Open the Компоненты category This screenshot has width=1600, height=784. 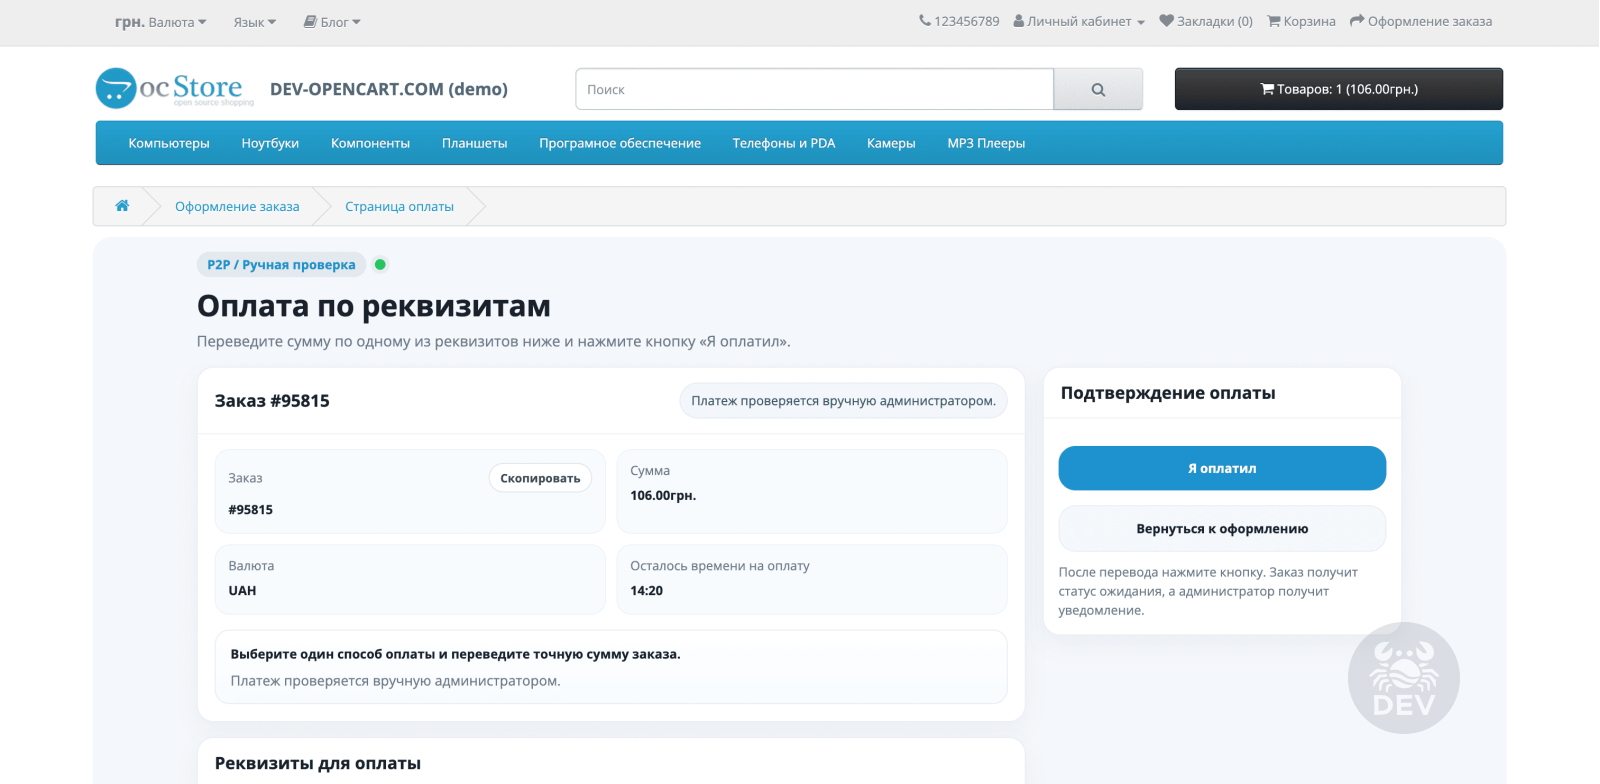pyautogui.click(x=370, y=143)
